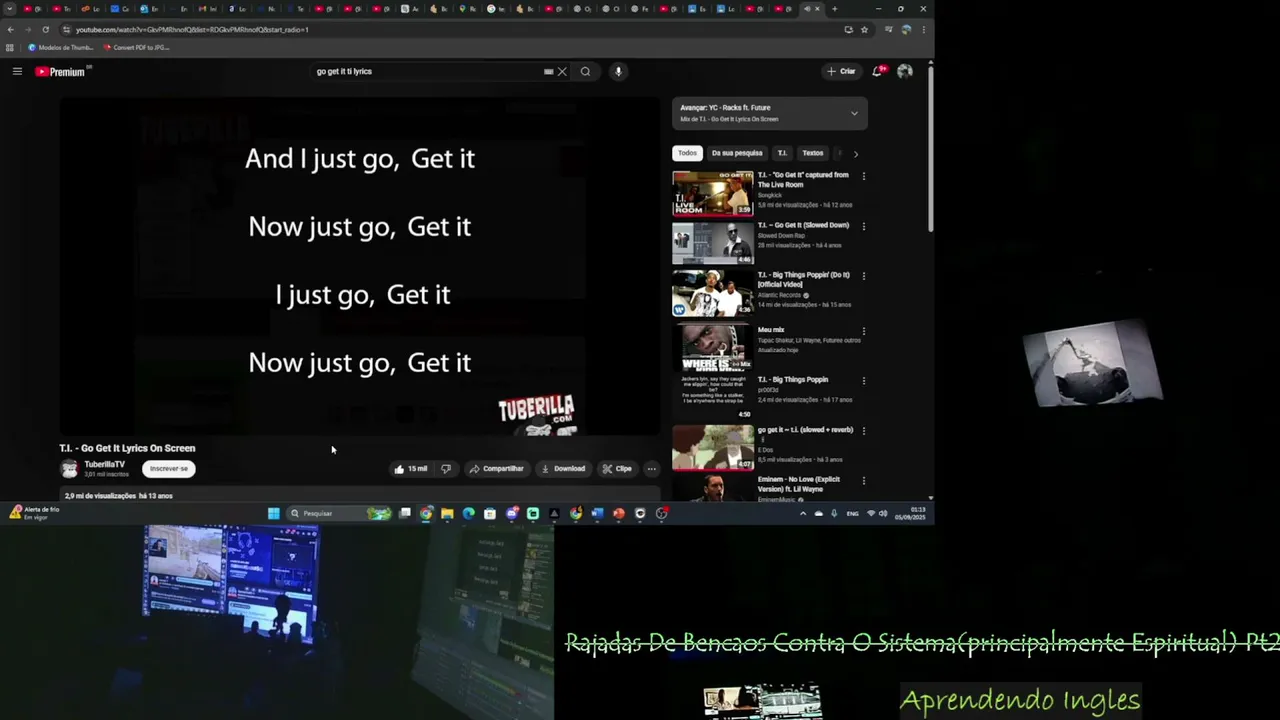This screenshot has width=1280, height=720.
Task: Click the YouTube search input field
Action: click(x=427, y=71)
